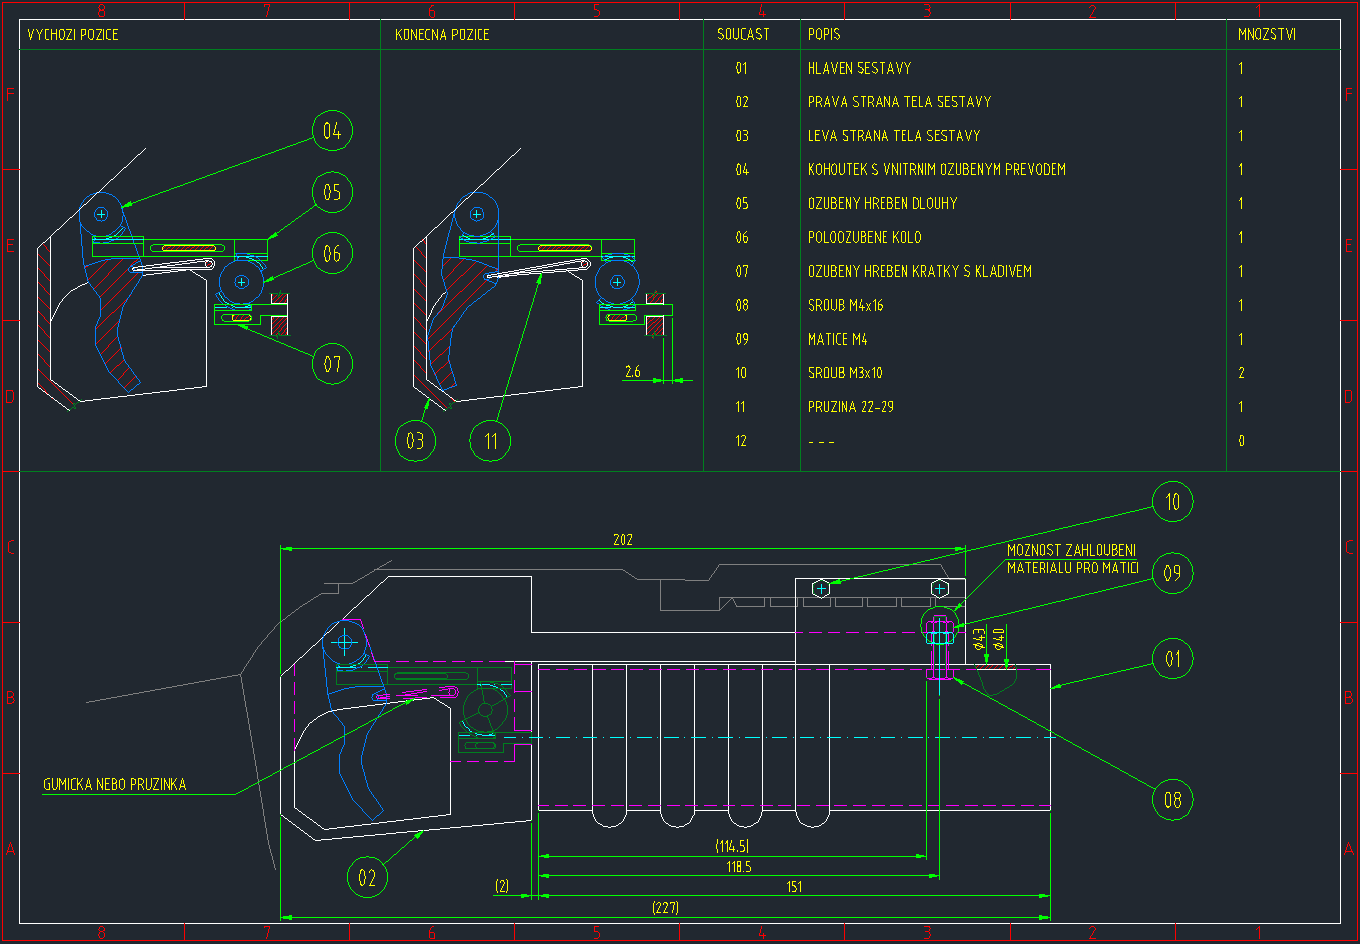Image resolution: width=1360 pixels, height=944 pixels.
Task: Click the 2.6 dimension value
Action: [x=632, y=372]
